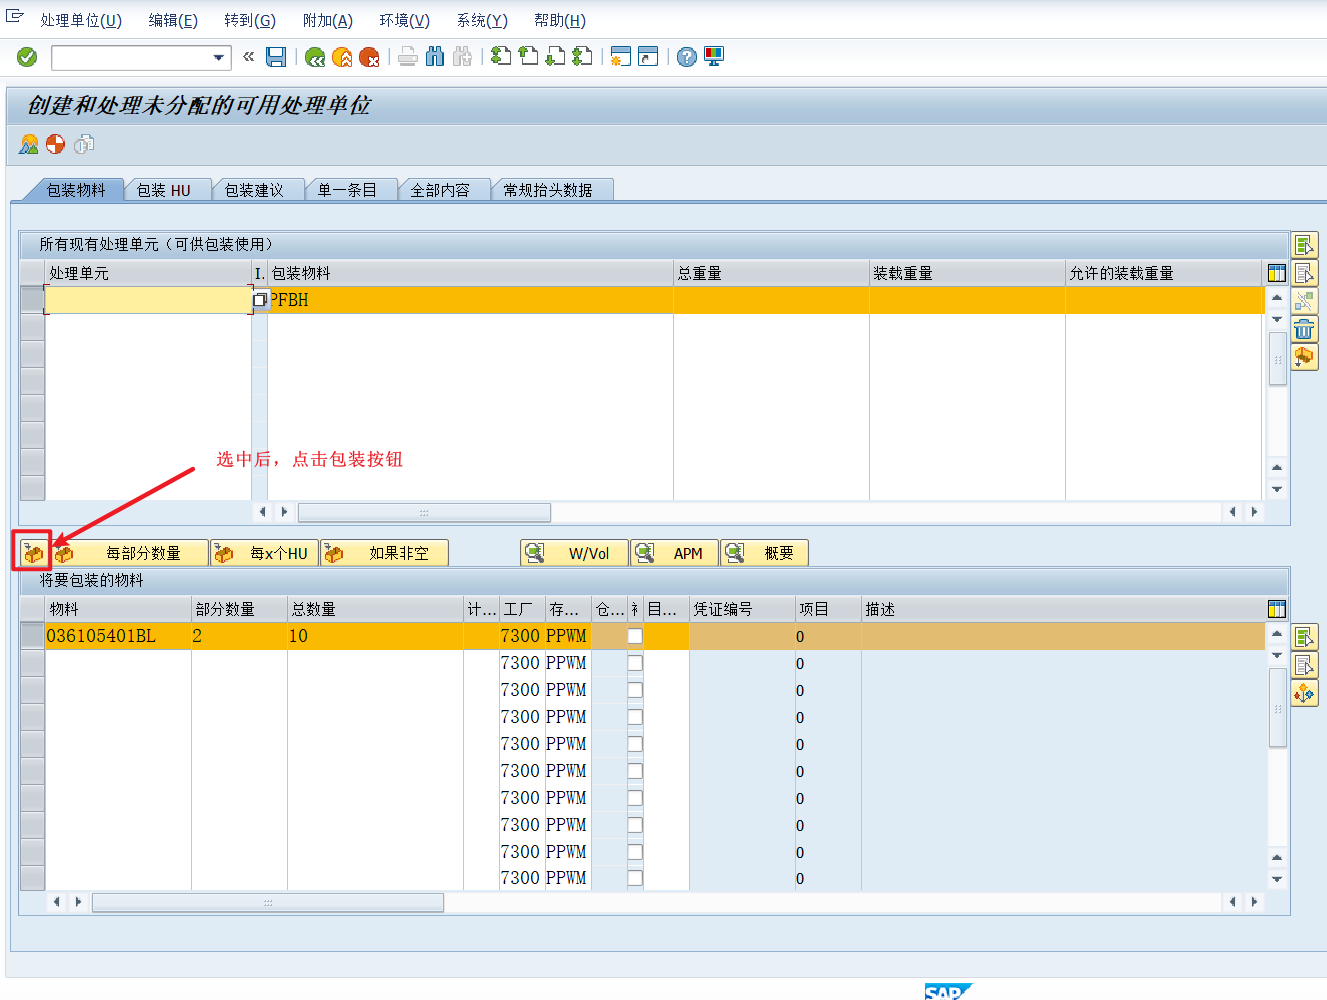
Task: Open the 附加(A) menu
Action: pos(328,21)
